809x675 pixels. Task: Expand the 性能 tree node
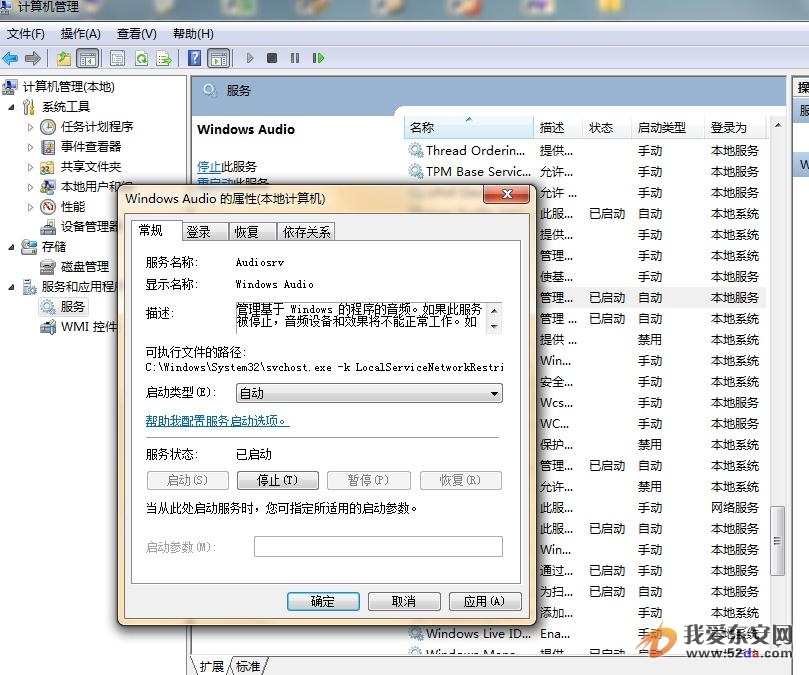point(30,207)
